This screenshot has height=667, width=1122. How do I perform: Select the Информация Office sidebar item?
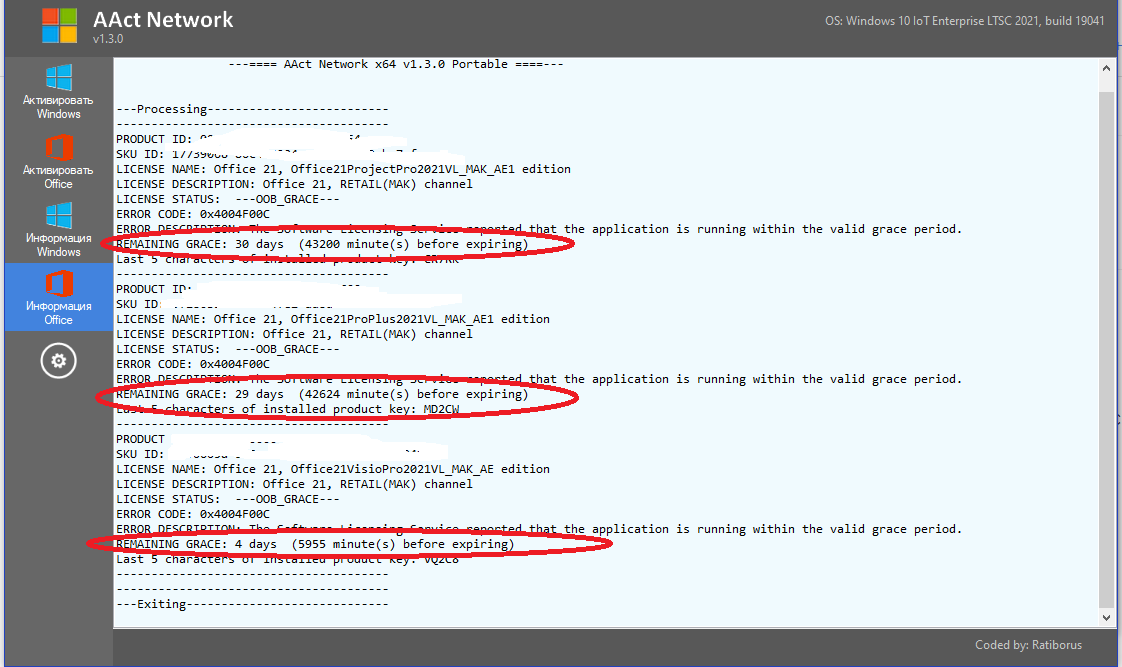(x=58, y=297)
